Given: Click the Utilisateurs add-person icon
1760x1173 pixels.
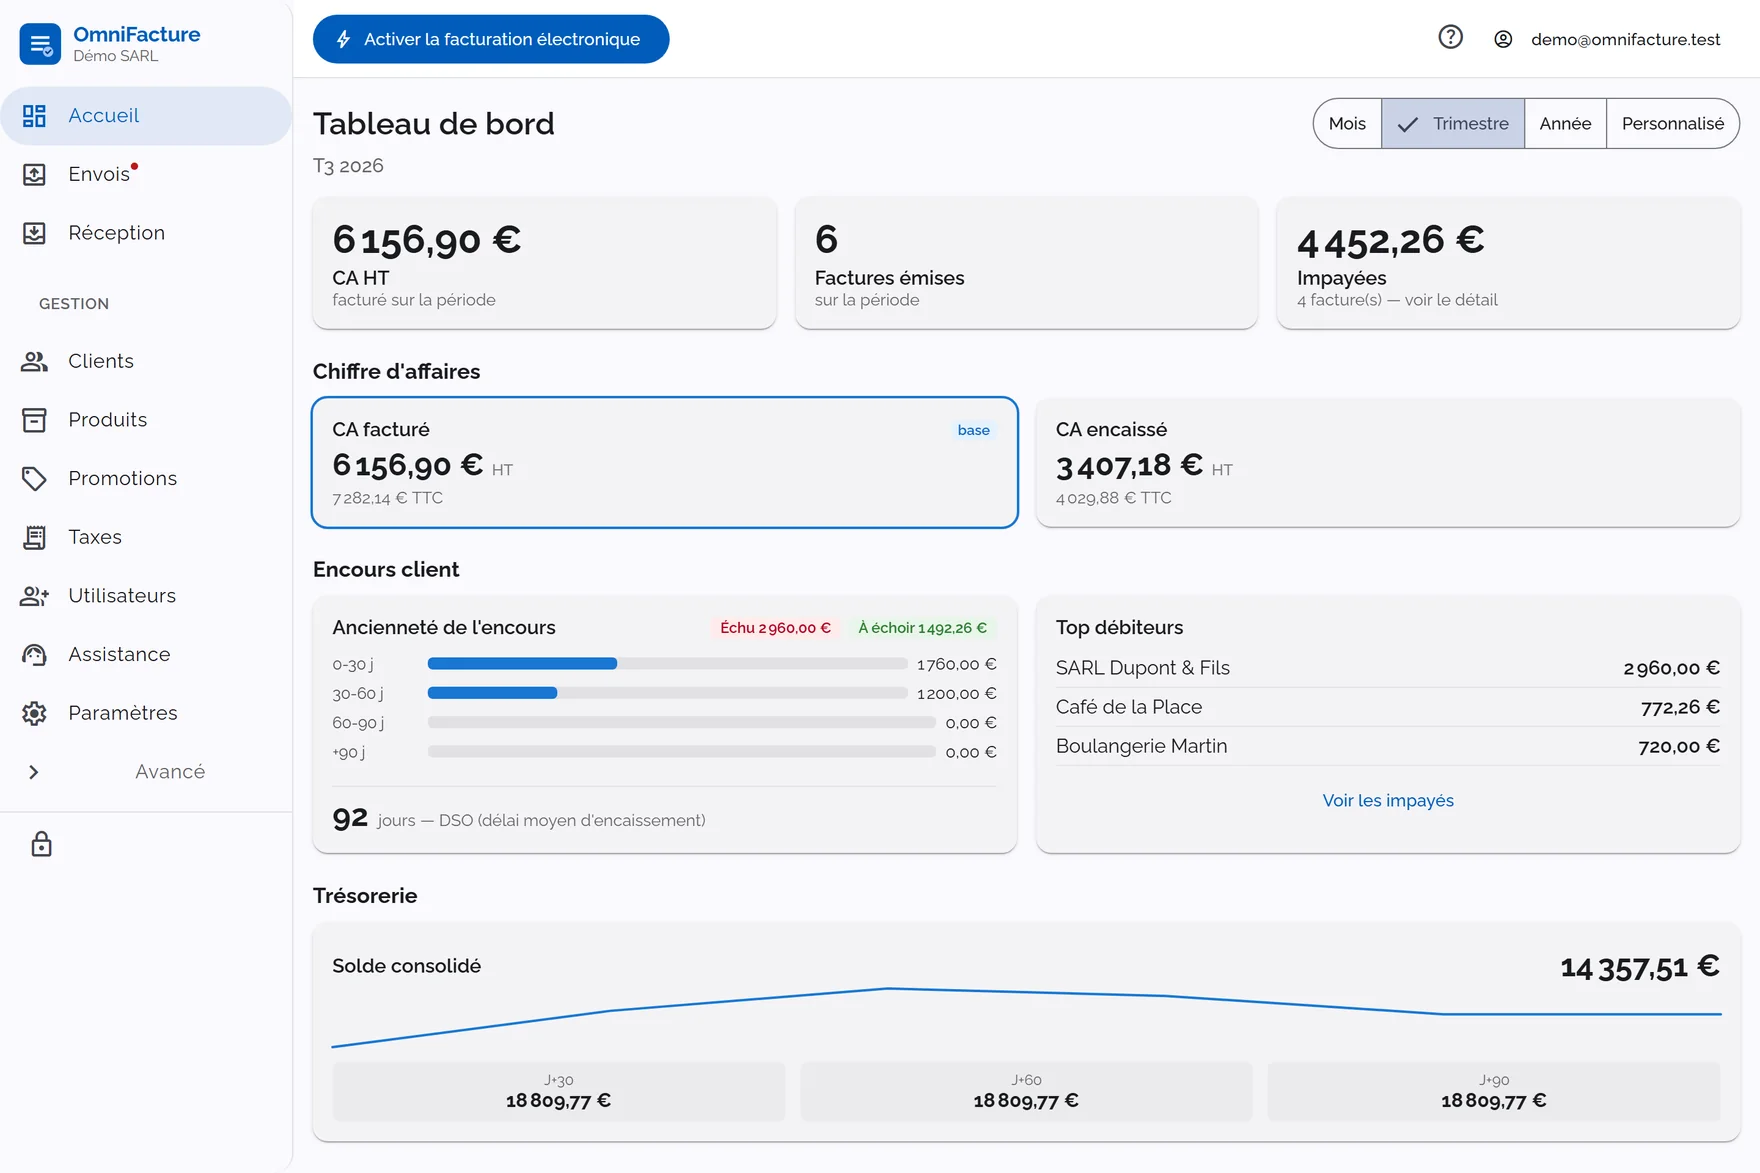Looking at the screenshot, I should [34, 596].
